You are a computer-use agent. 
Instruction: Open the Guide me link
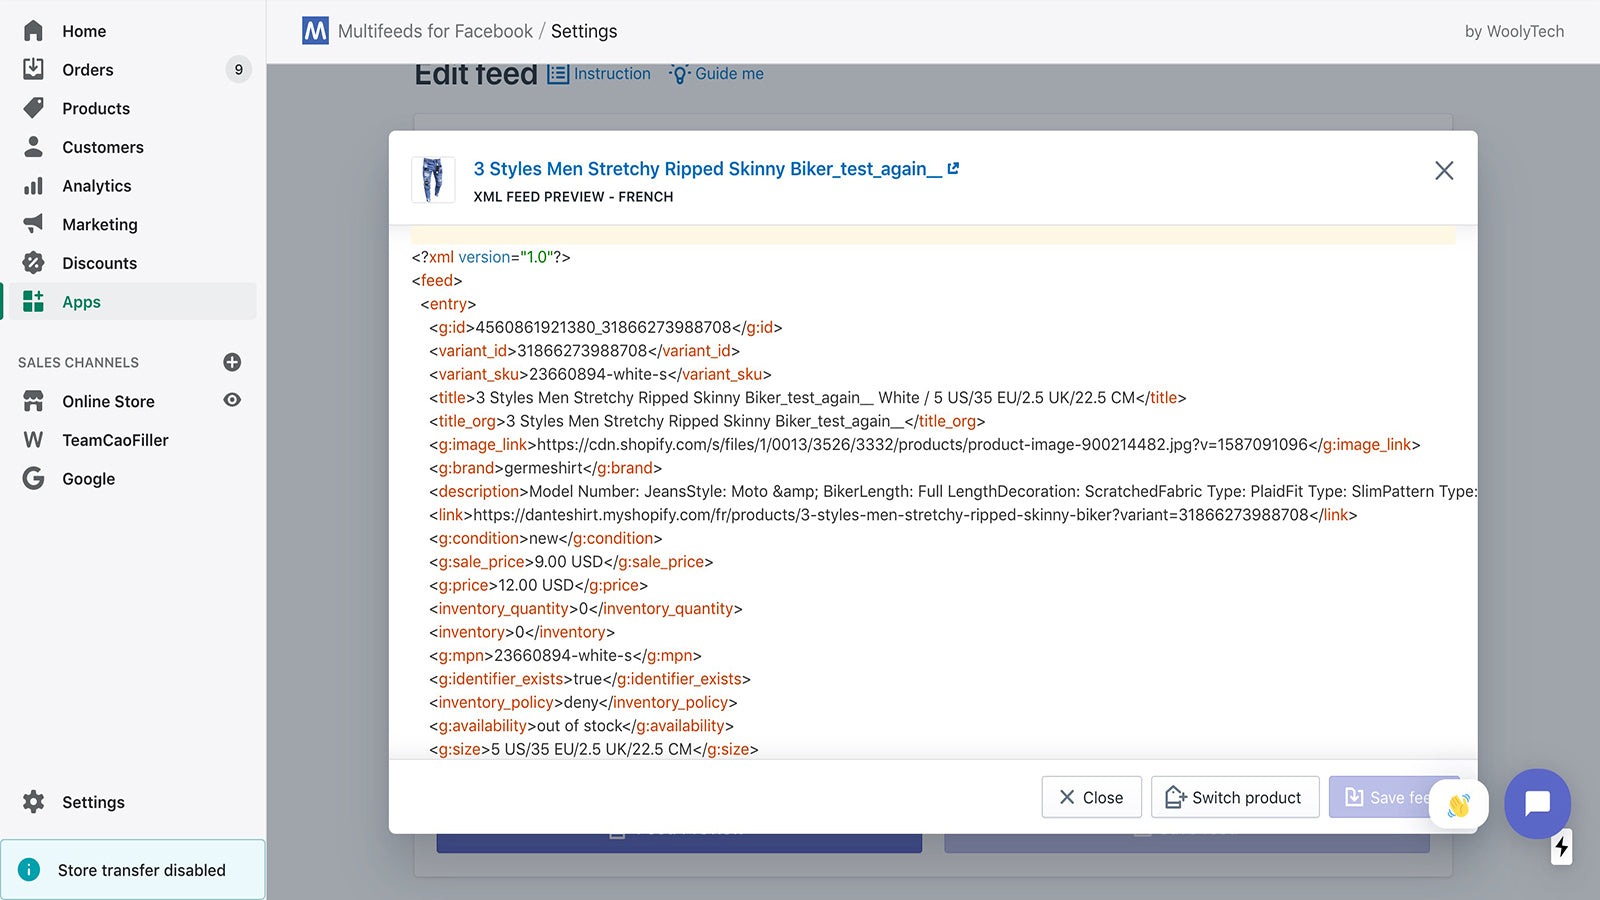click(729, 74)
